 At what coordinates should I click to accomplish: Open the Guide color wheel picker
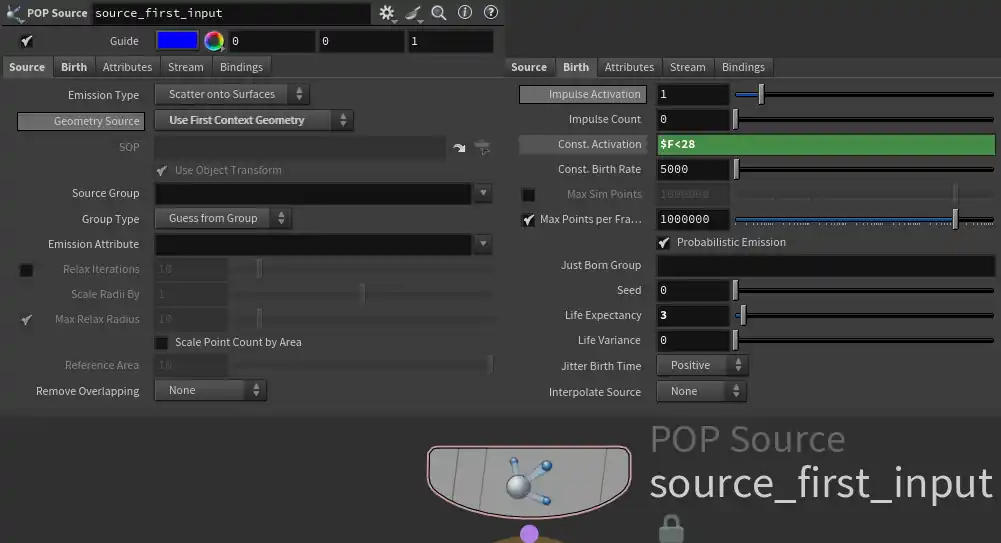coord(213,41)
